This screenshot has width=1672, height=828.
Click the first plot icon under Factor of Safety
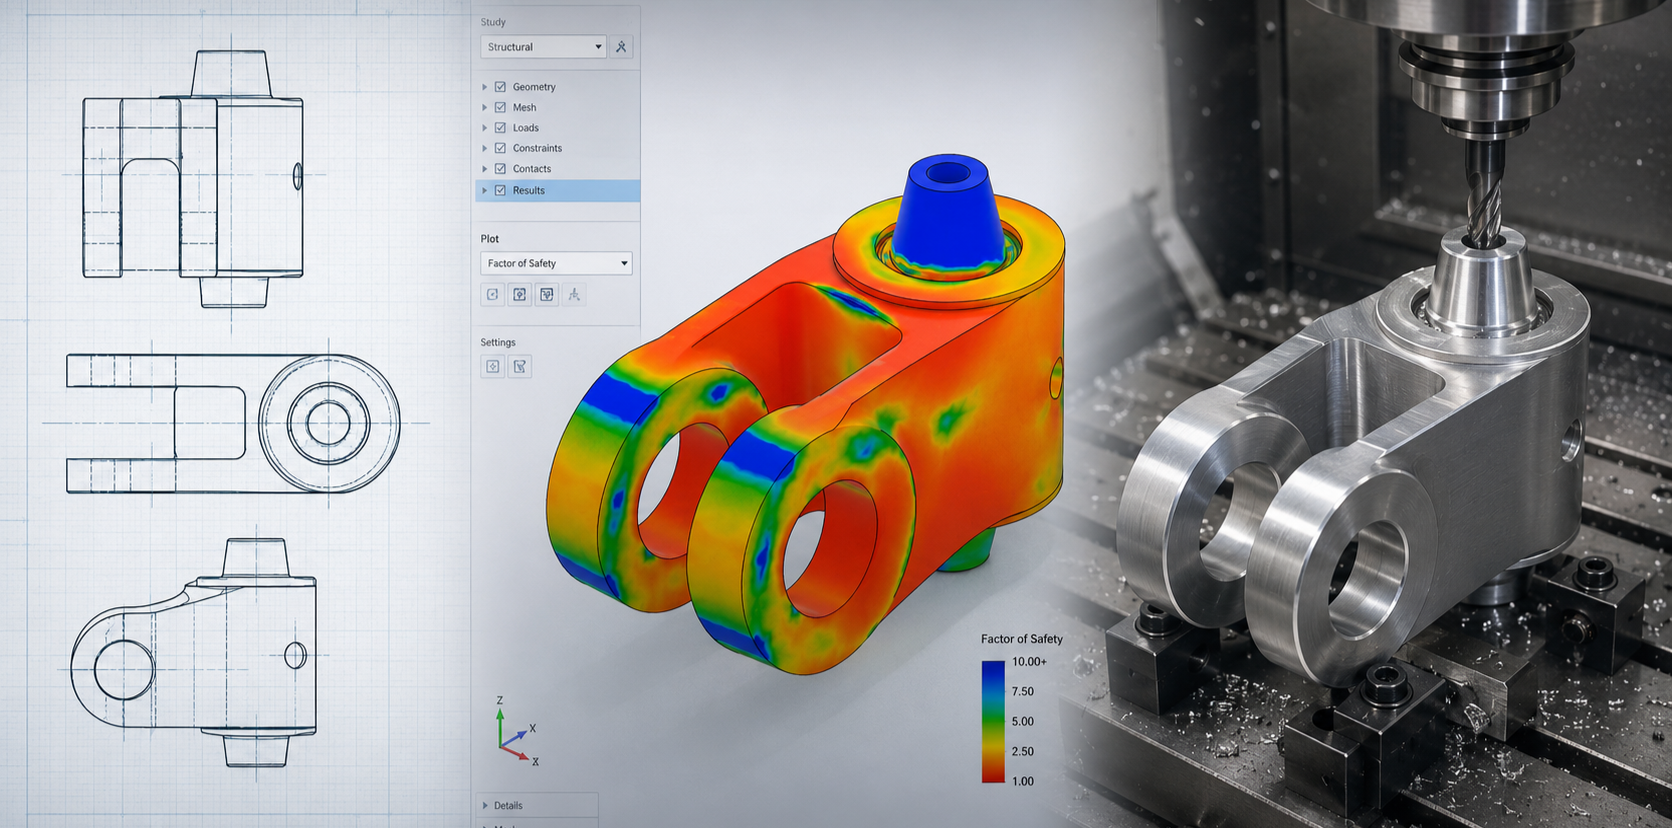click(493, 294)
